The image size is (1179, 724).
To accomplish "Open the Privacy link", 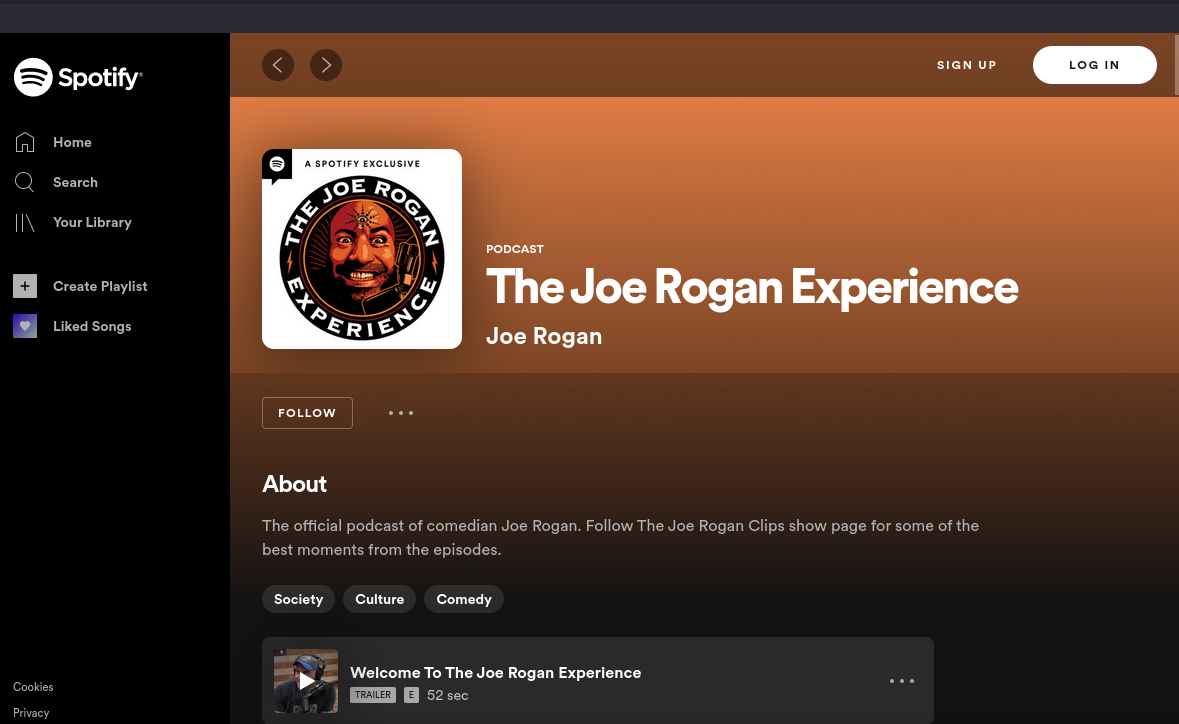I will point(31,713).
